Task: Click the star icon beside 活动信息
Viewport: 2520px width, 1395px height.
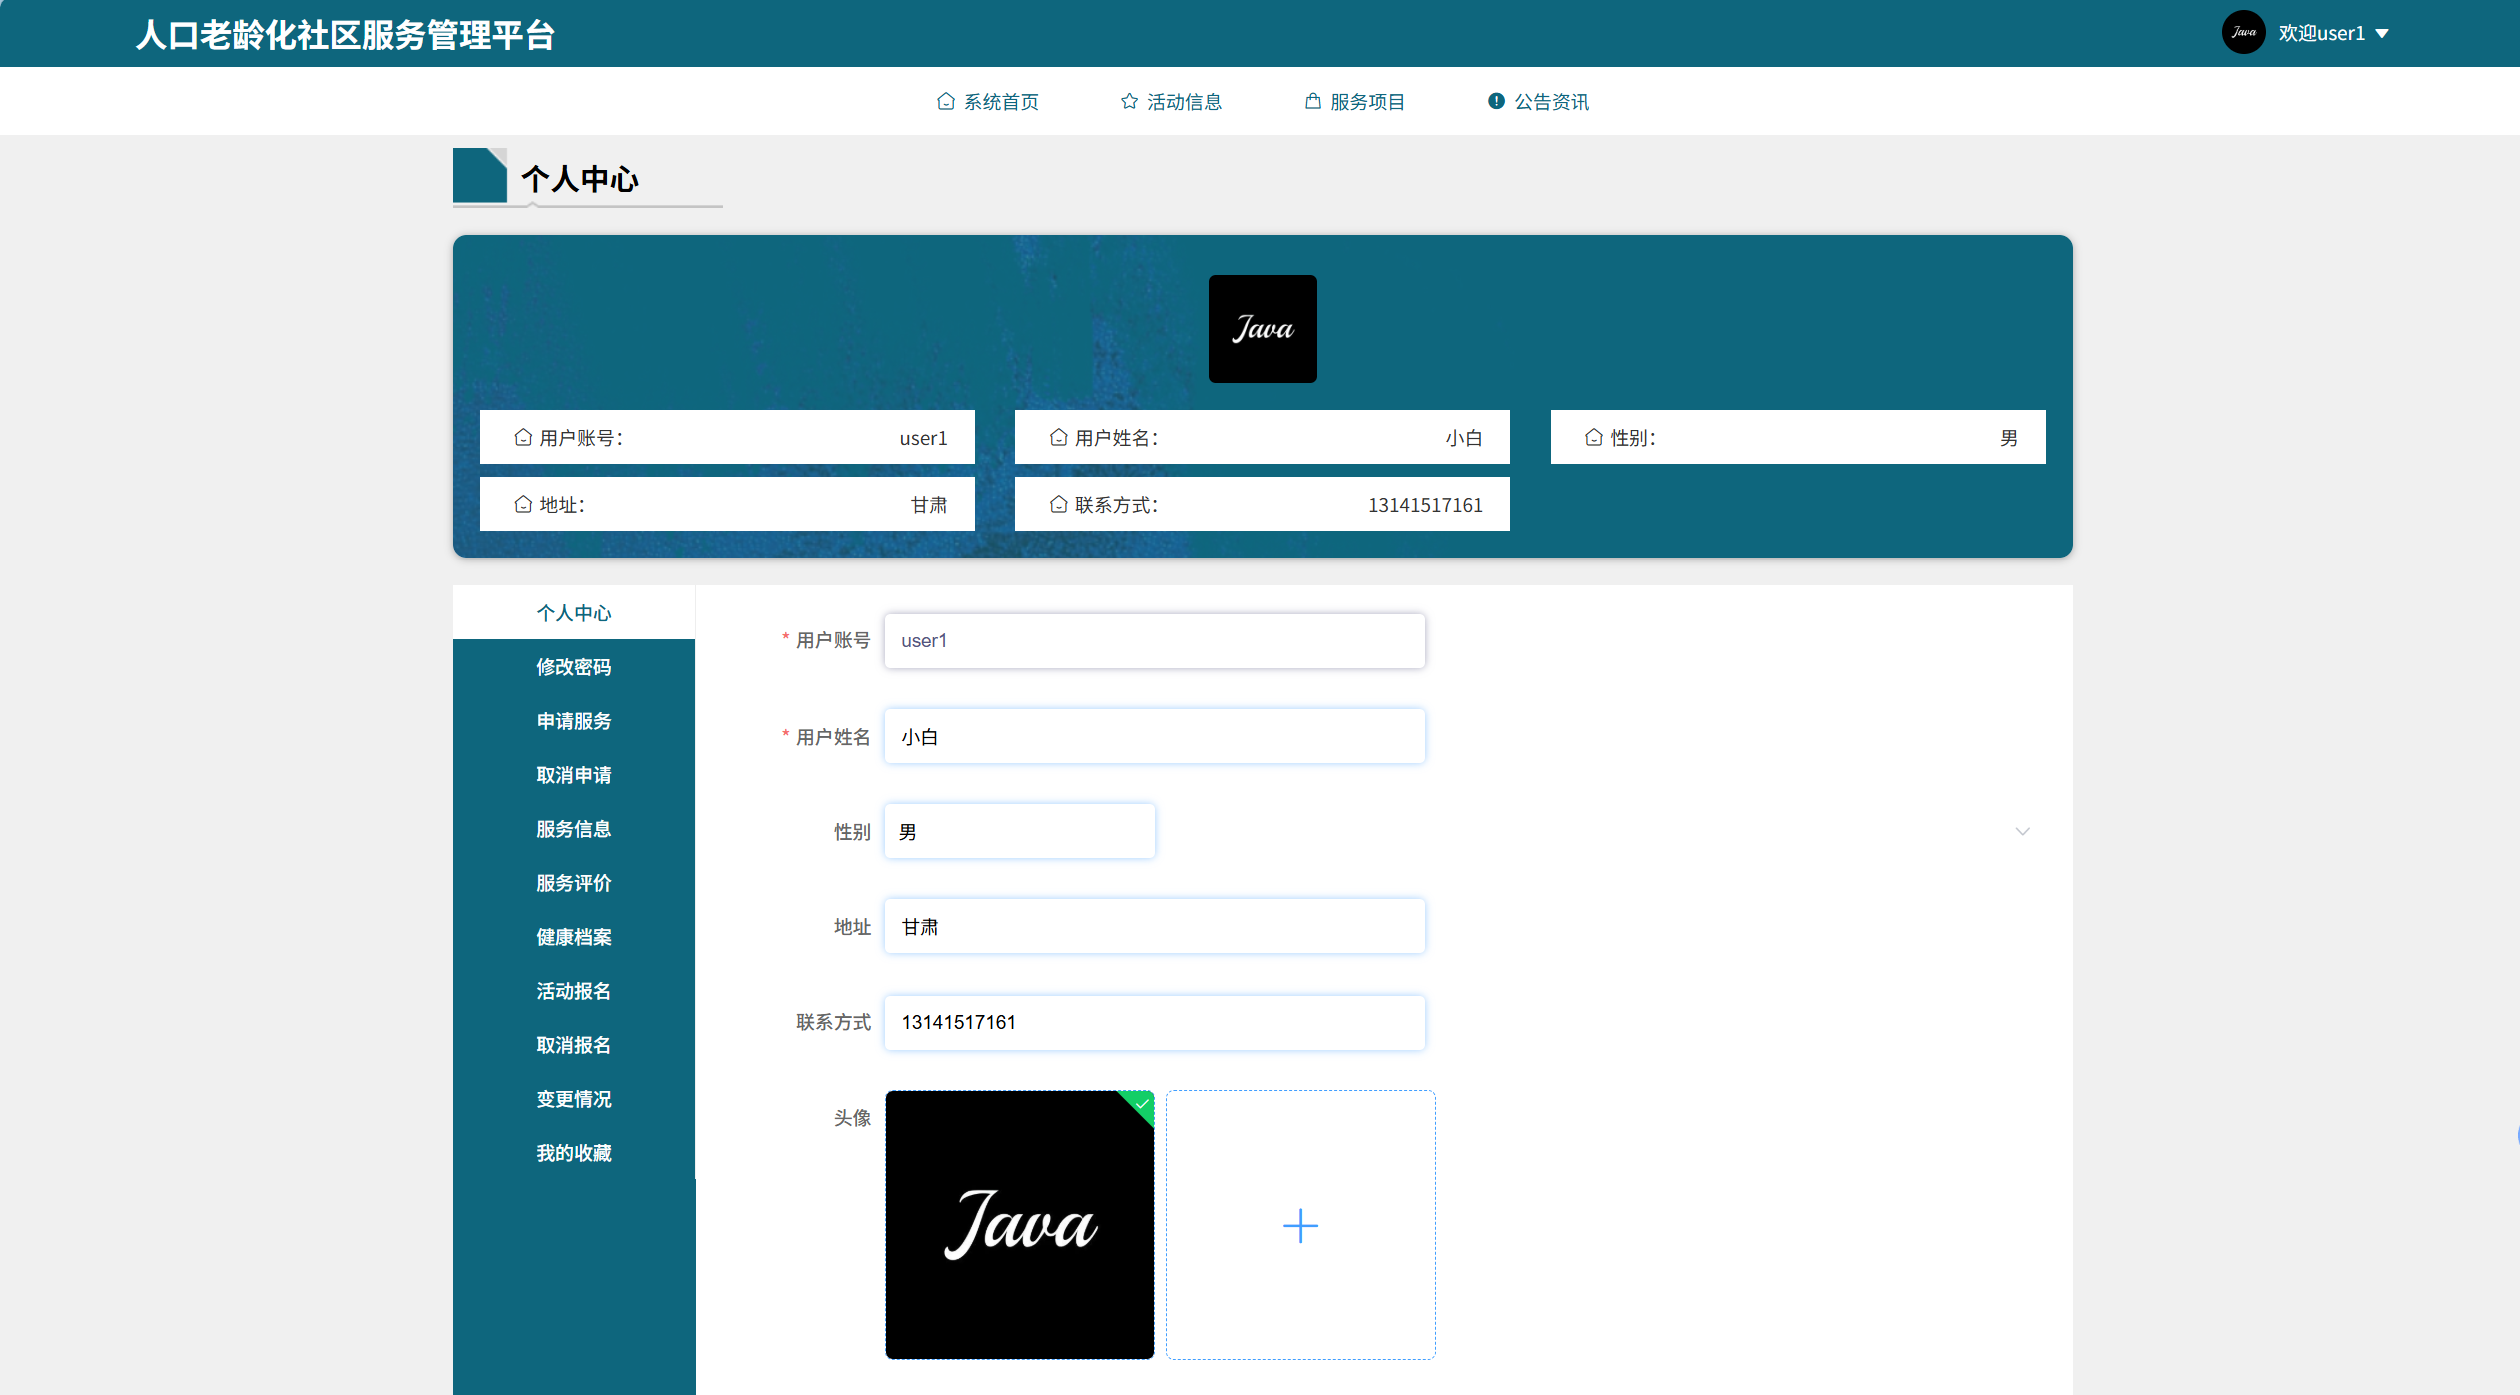Action: pos(1129,101)
